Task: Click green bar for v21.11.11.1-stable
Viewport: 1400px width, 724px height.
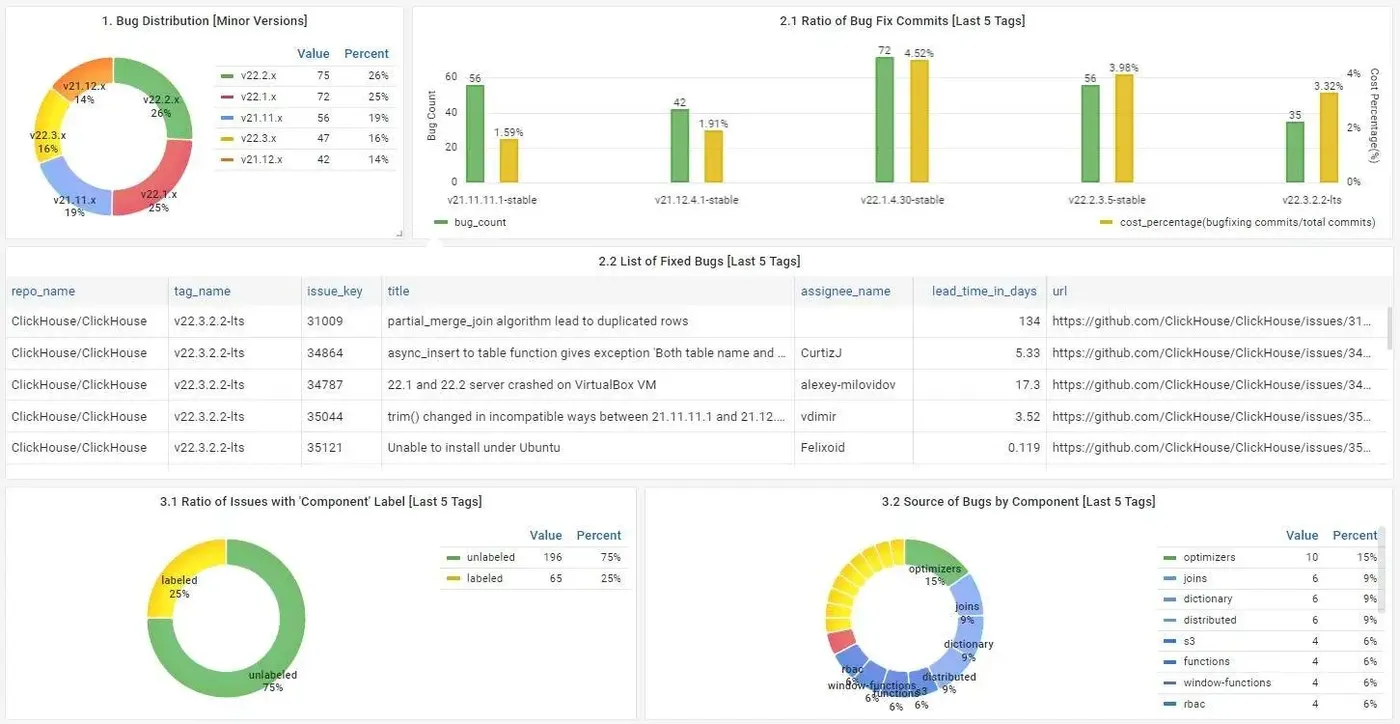Action: click(x=475, y=133)
